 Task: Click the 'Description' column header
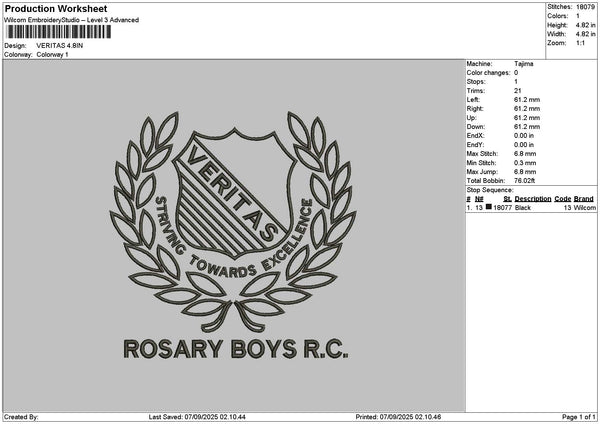533,199
